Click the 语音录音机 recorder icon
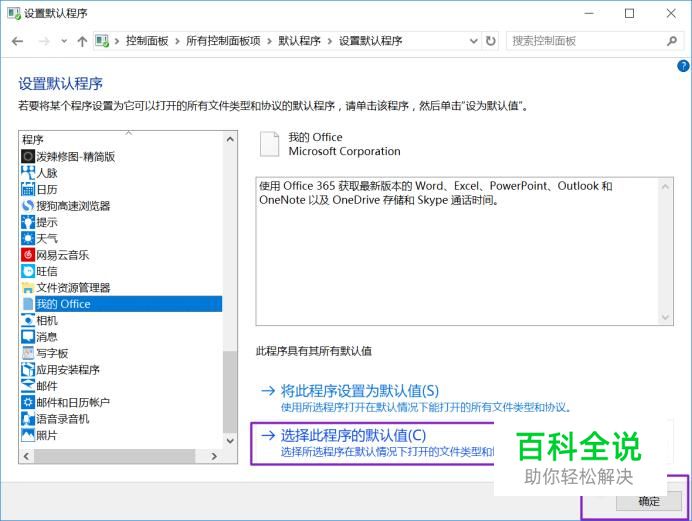This screenshot has height=521, width=692. [28, 419]
